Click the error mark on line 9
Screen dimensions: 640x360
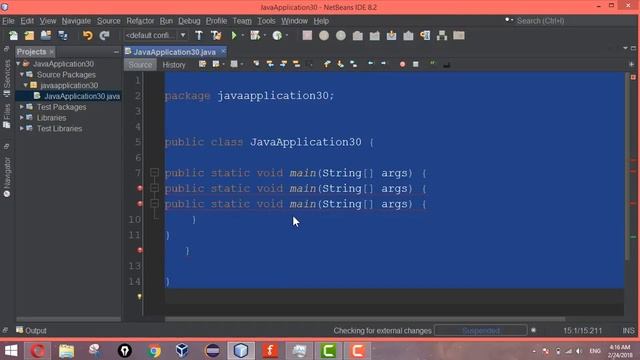[x=140, y=204]
